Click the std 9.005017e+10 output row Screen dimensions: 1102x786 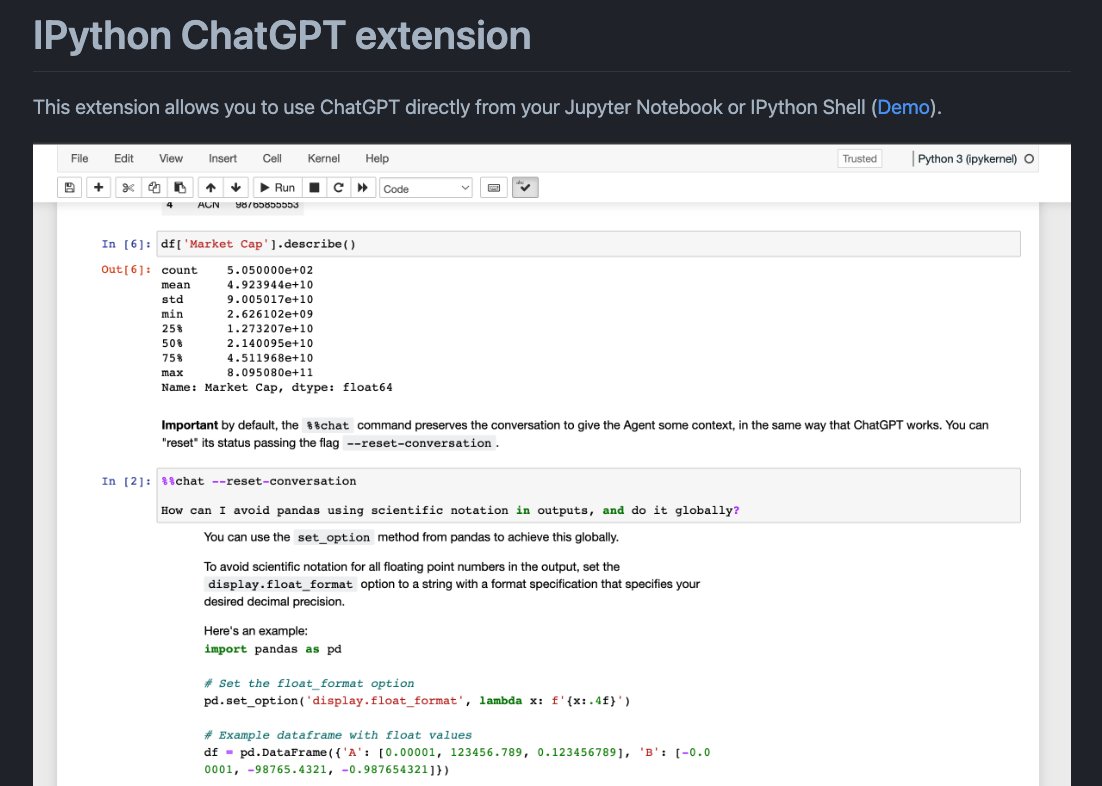[x=237, y=299]
